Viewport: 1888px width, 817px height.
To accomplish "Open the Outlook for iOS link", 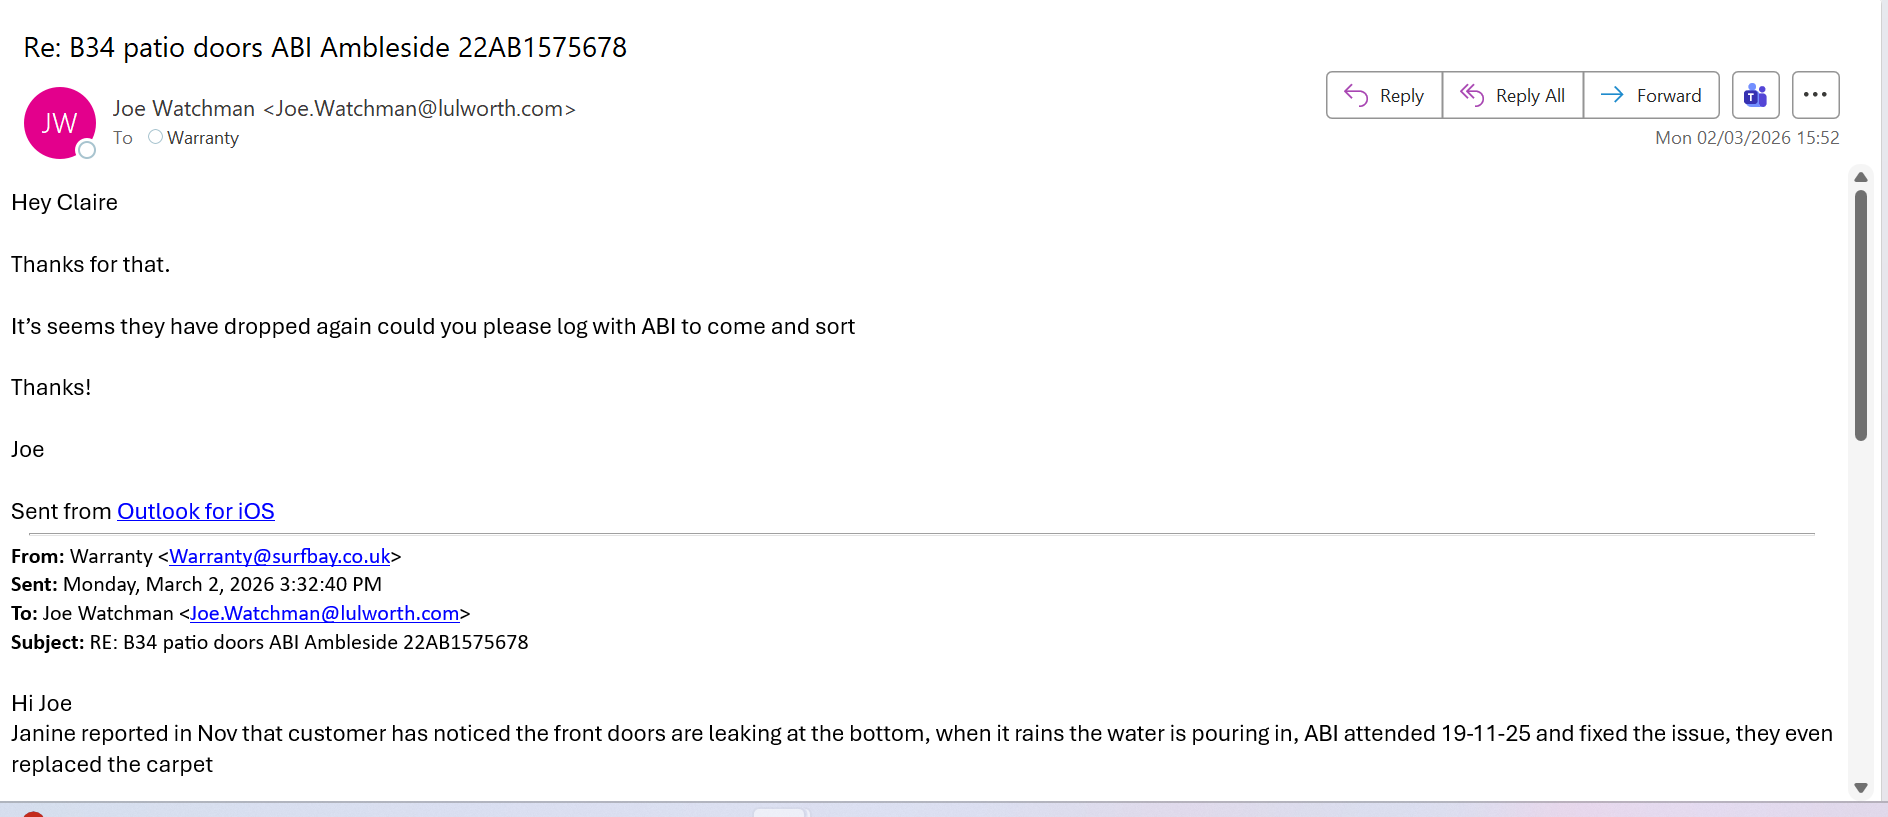I will pos(196,511).
